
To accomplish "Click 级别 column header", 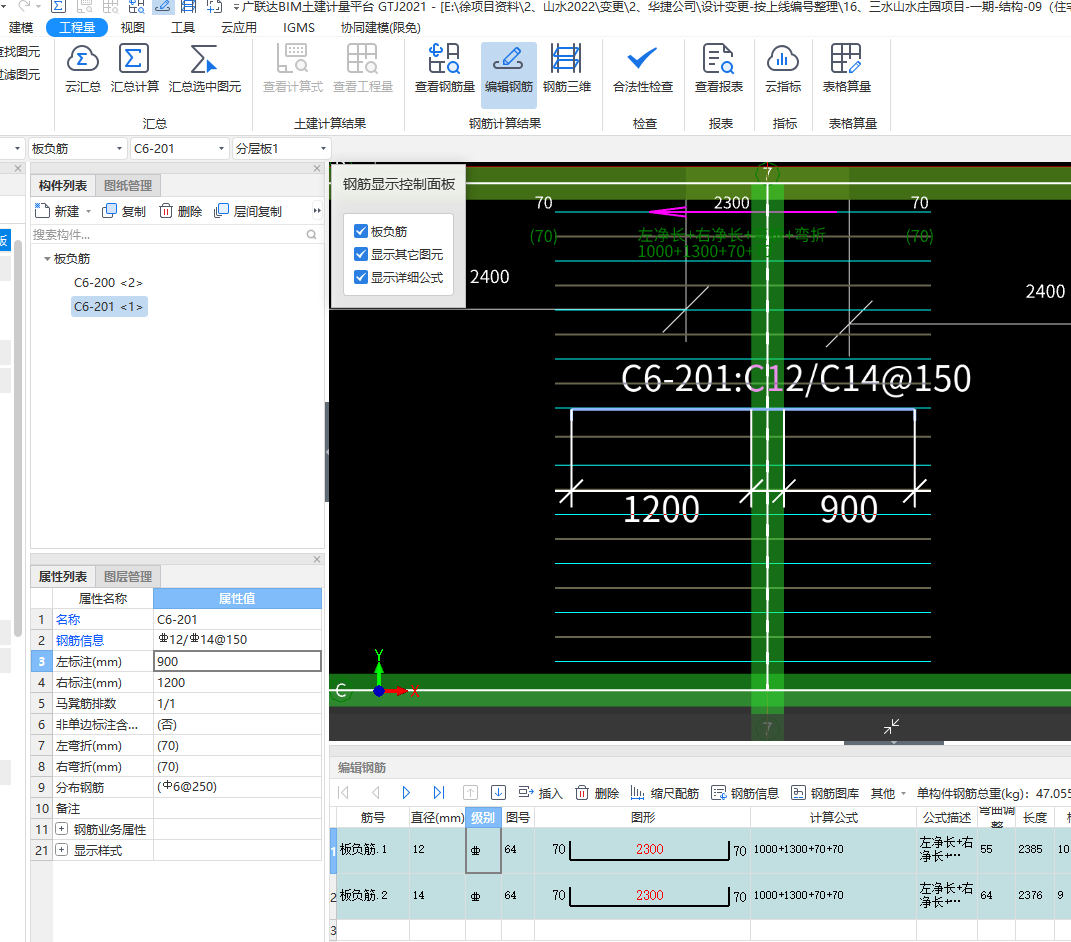I will click(483, 817).
